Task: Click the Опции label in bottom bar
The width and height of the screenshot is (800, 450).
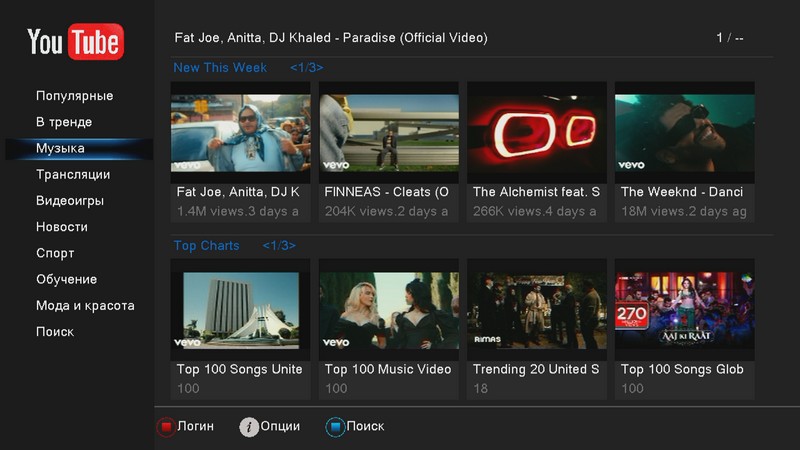Action: [280, 426]
